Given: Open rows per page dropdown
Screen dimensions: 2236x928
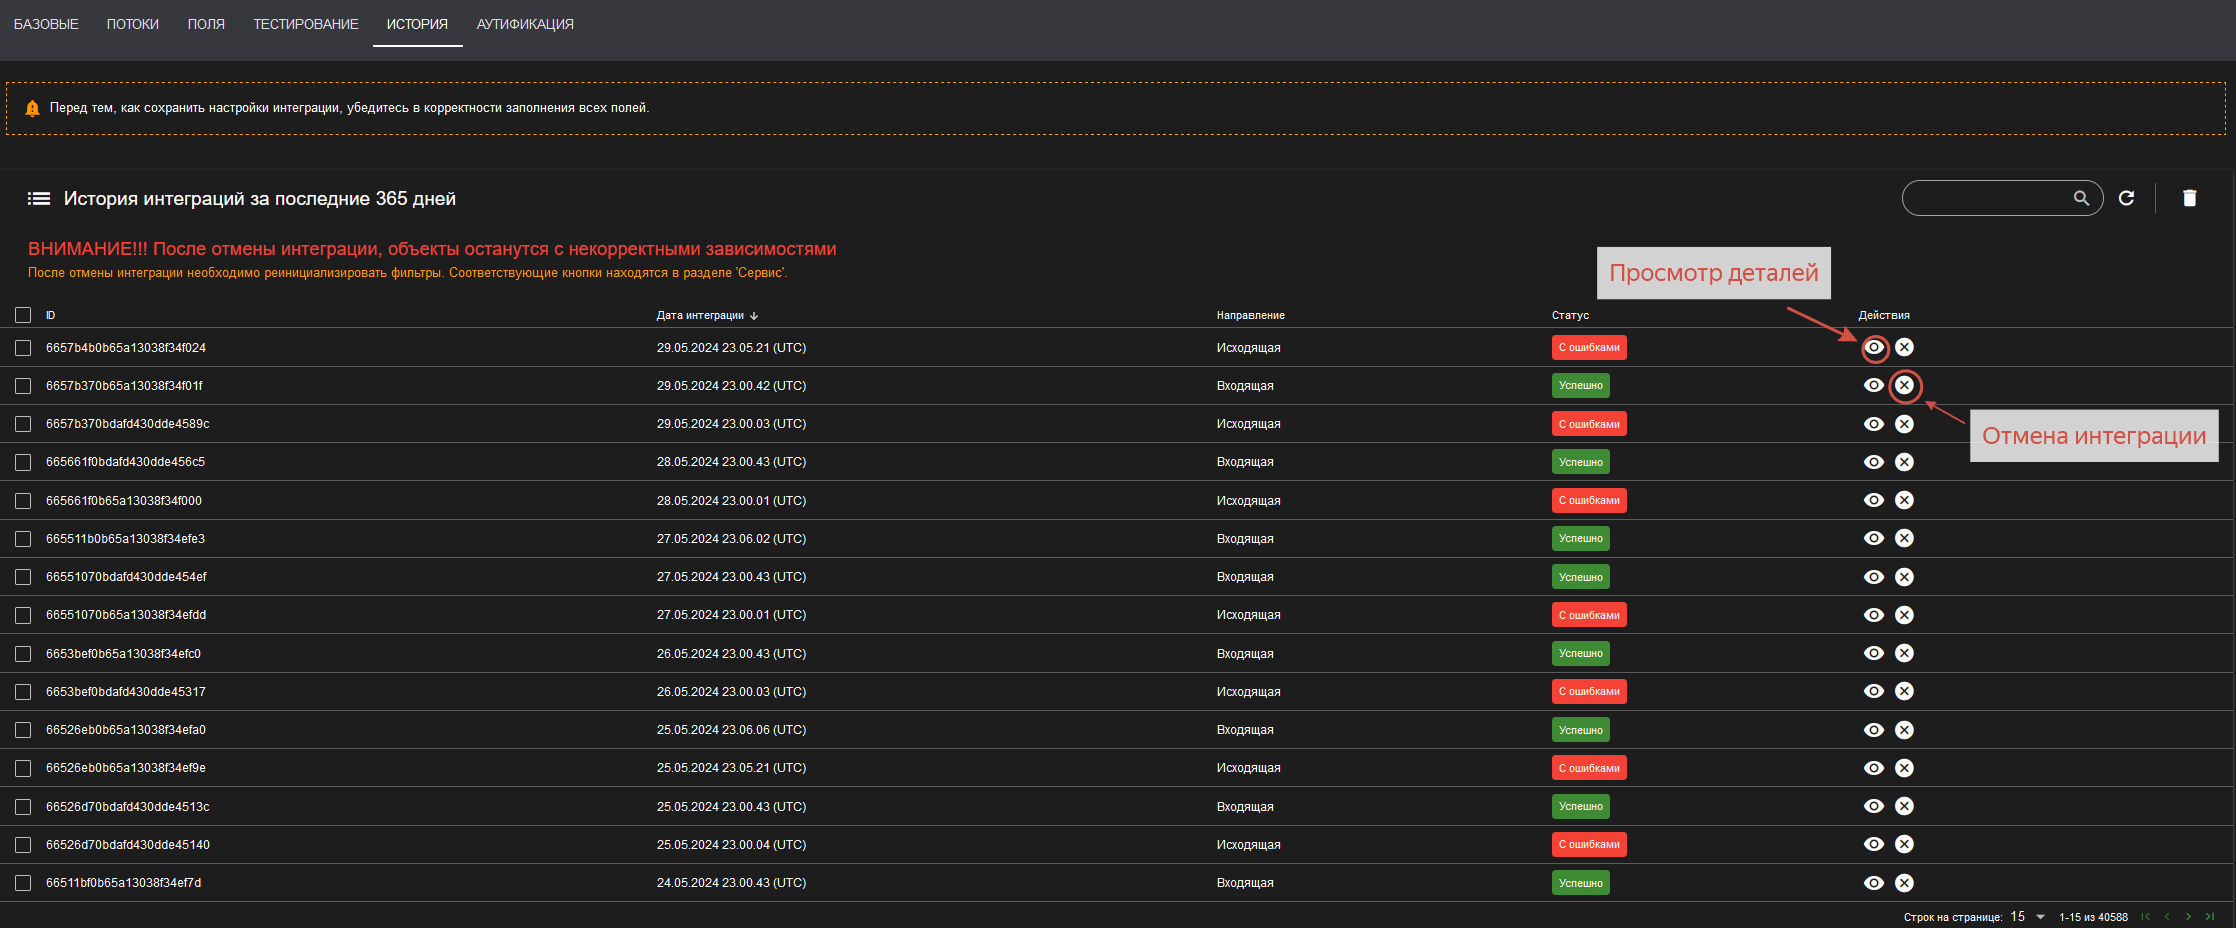Looking at the screenshot, I should pyautogui.click(x=2028, y=917).
